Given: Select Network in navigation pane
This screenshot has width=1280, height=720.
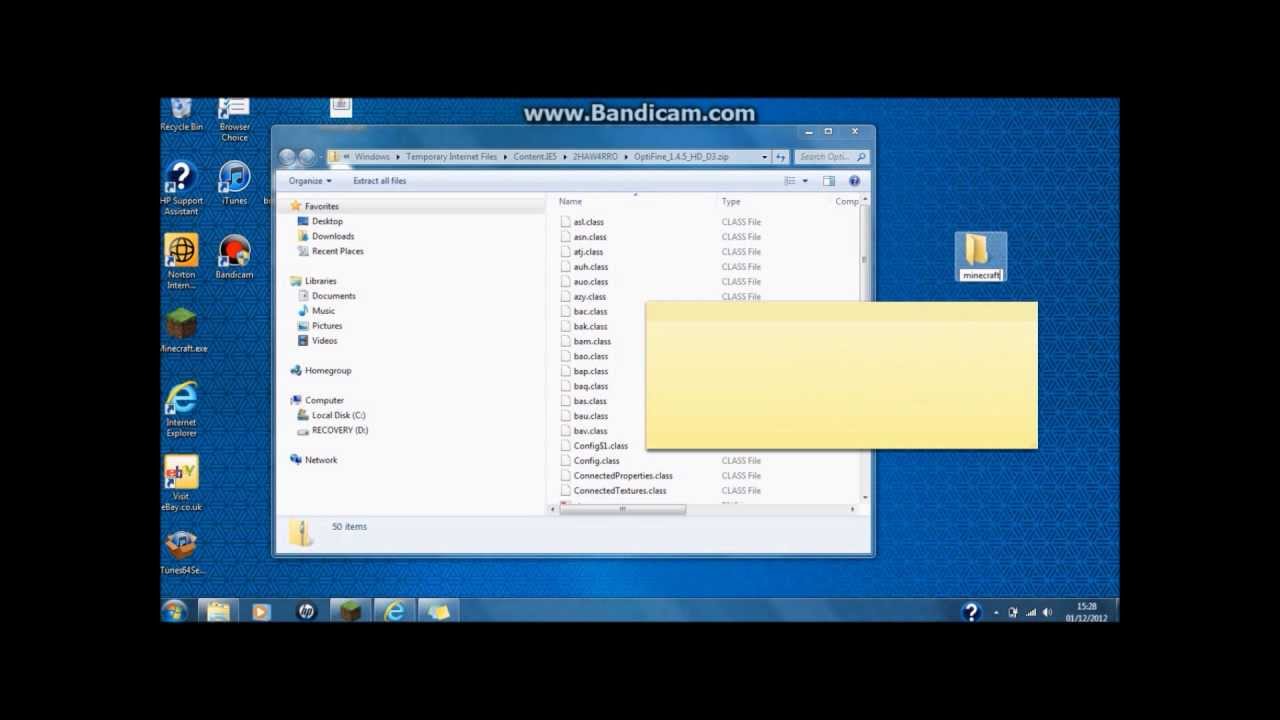Looking at the screenshot, I should pyautogui.click(x=320, y=460).
